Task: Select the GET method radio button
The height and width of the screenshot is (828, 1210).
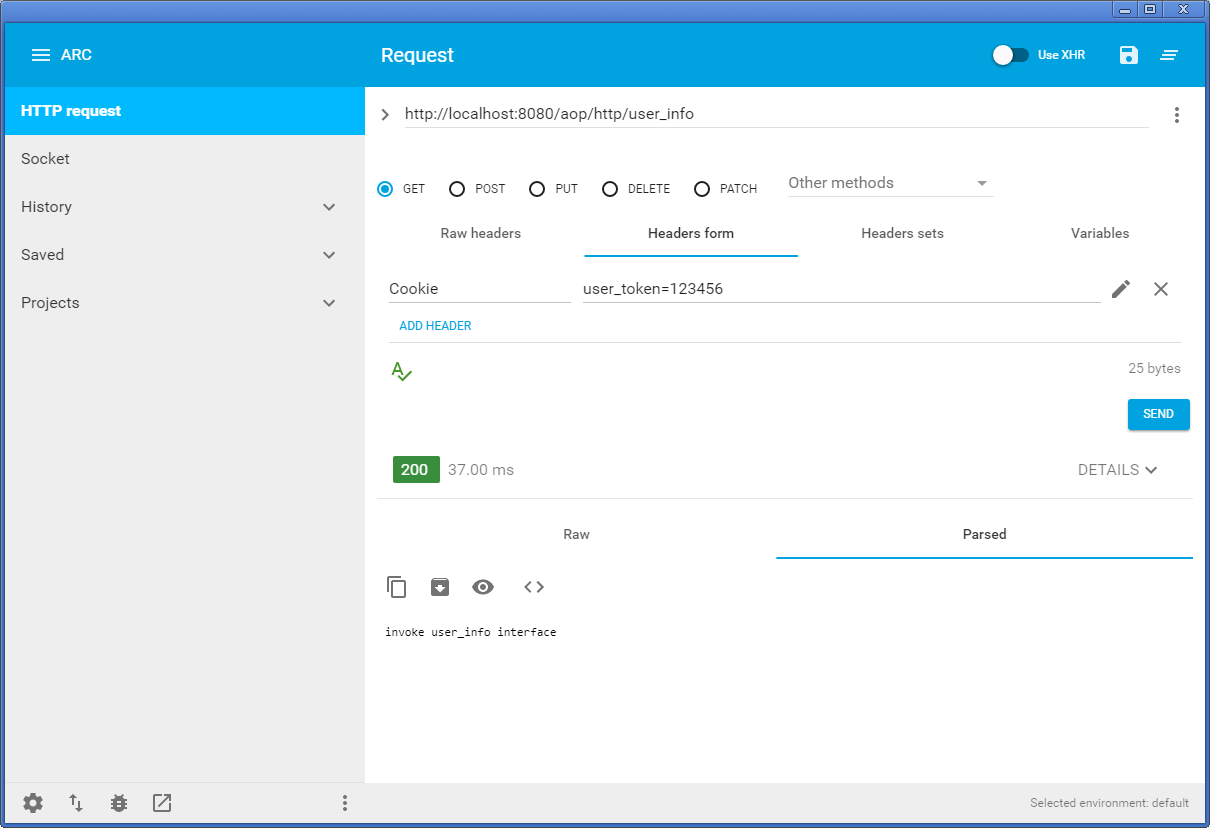Action: [x=385, y=189]
